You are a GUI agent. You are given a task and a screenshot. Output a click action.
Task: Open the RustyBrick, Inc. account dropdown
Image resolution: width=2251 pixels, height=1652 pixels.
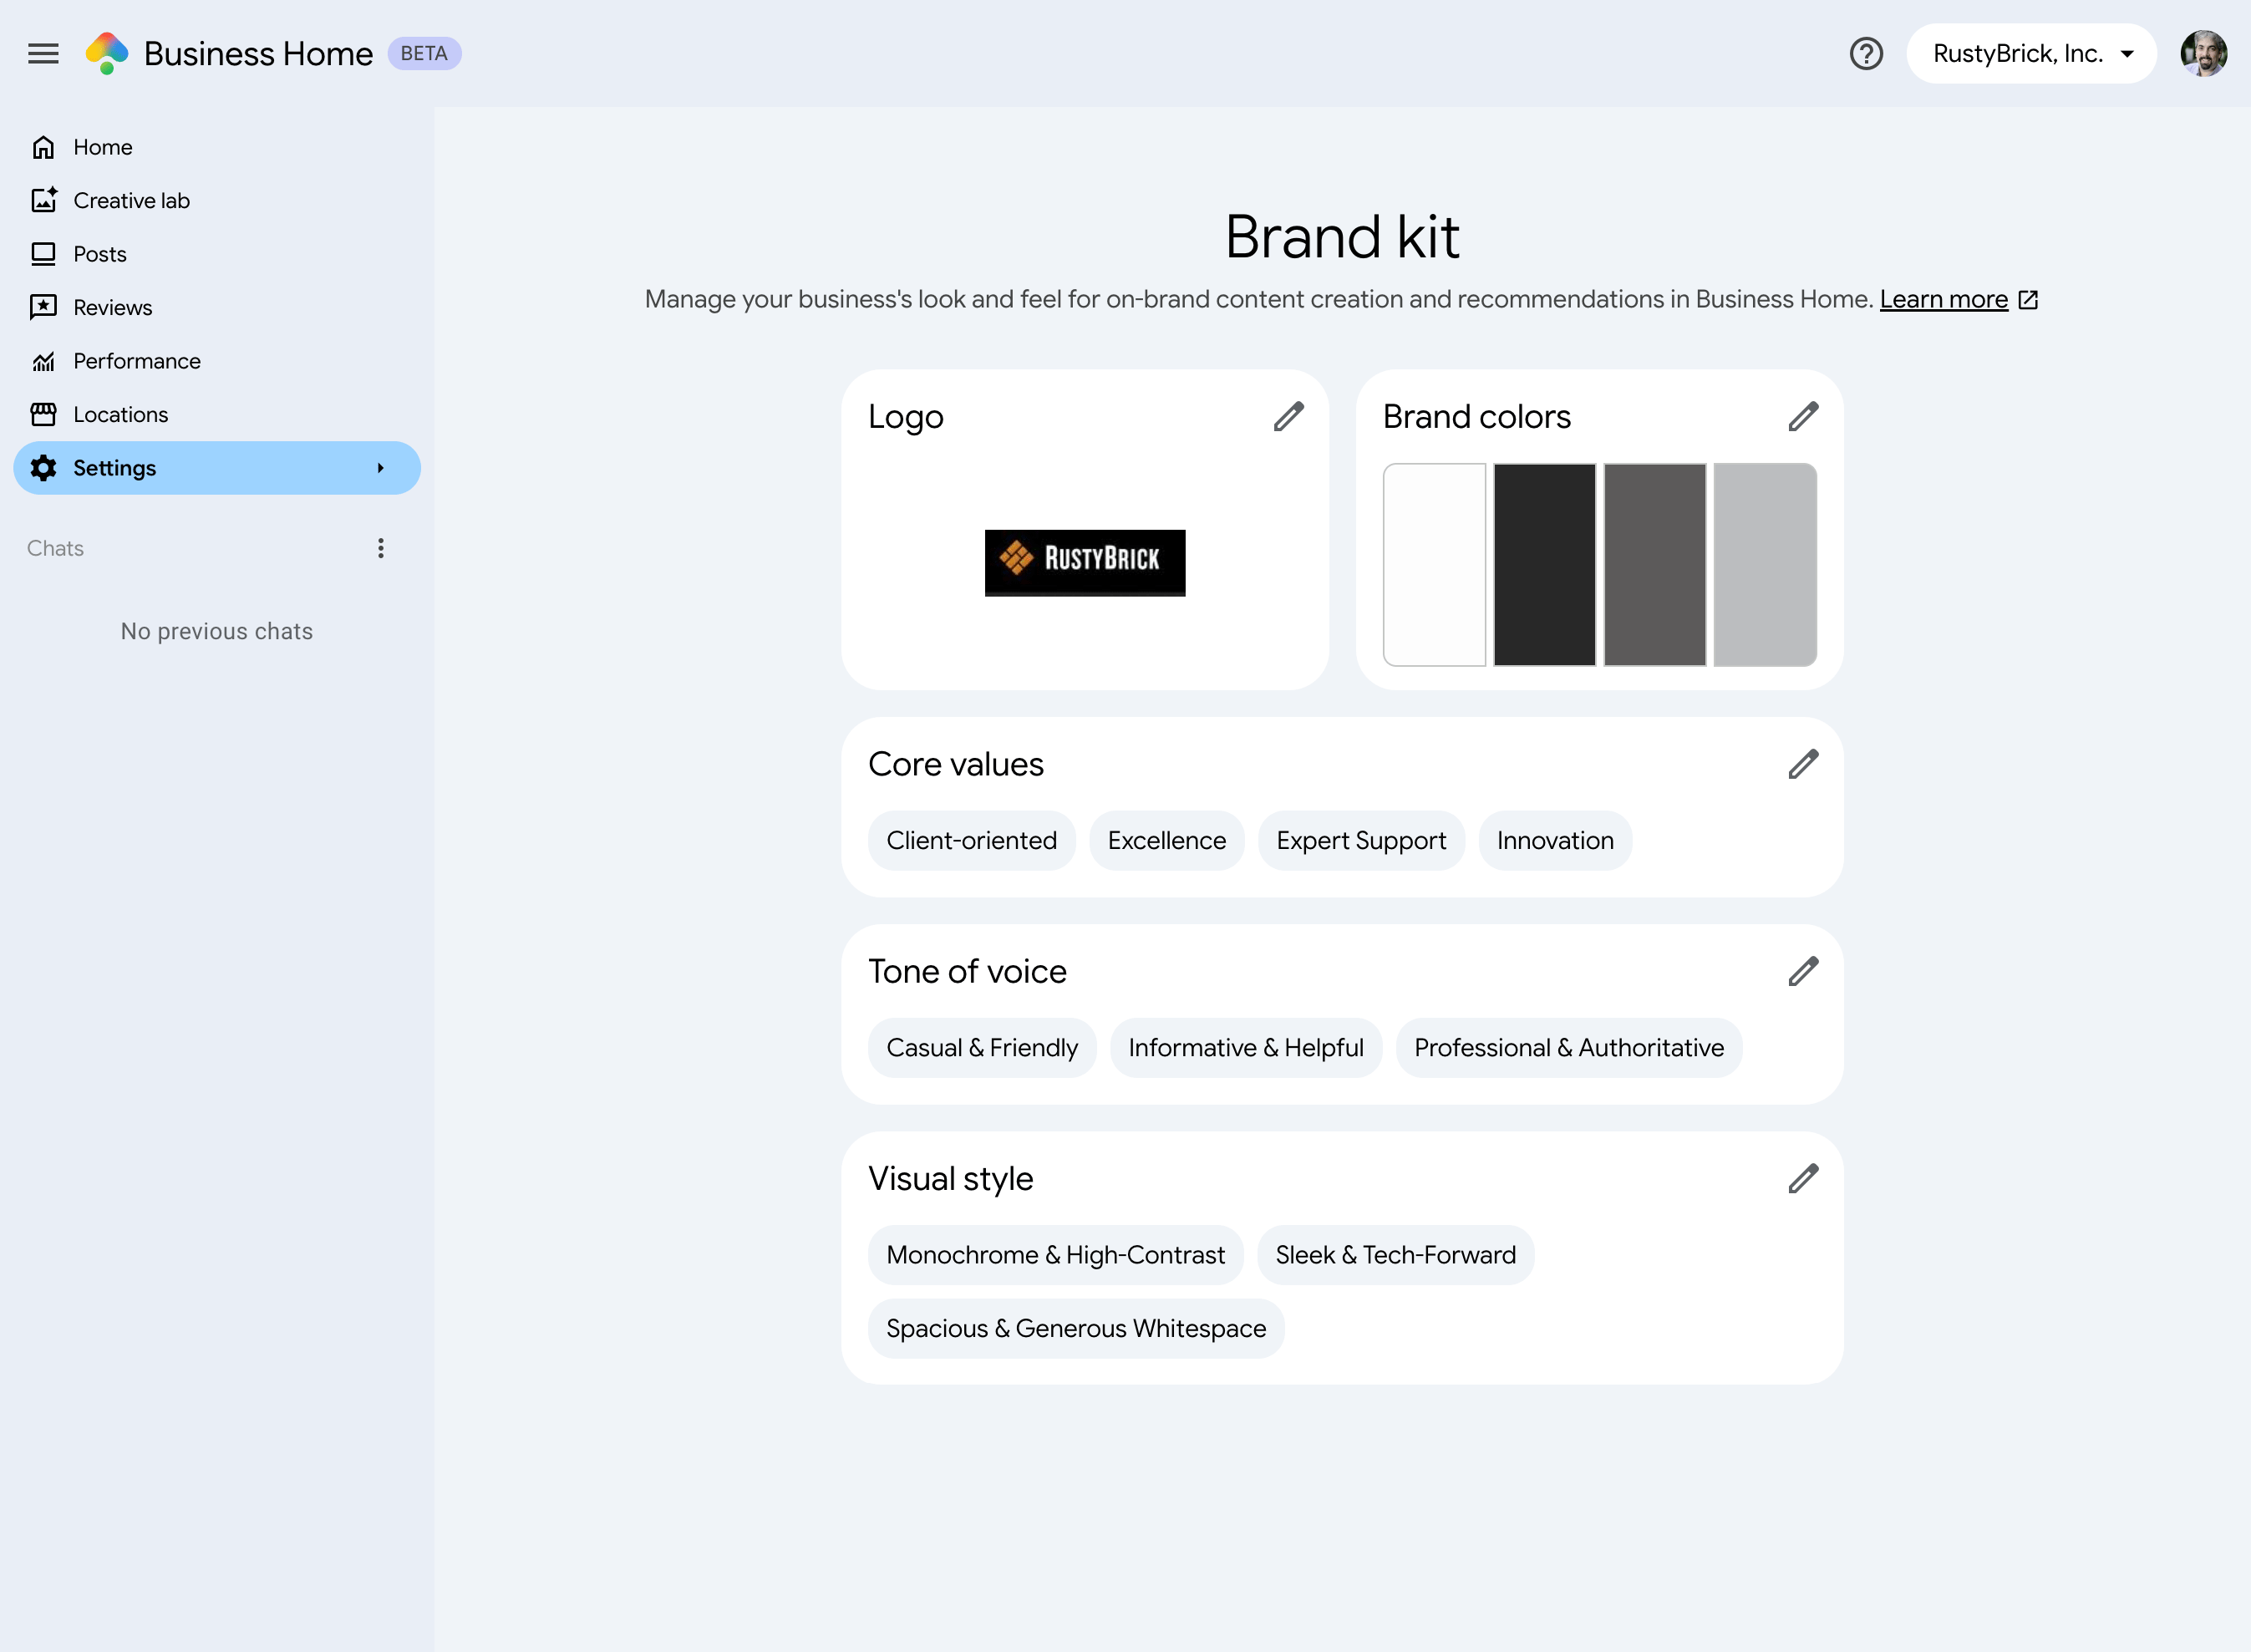[x=2031, y=53]
